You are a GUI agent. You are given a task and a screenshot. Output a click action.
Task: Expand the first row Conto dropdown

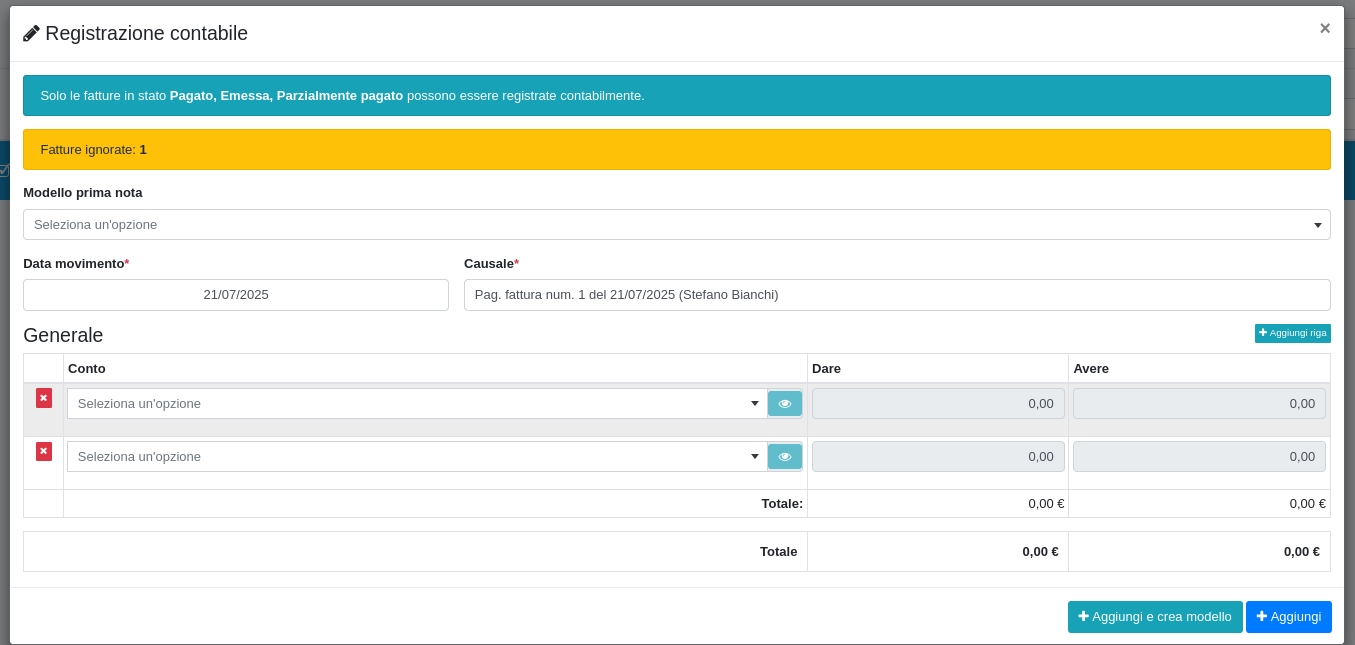[x=416, y=404]
